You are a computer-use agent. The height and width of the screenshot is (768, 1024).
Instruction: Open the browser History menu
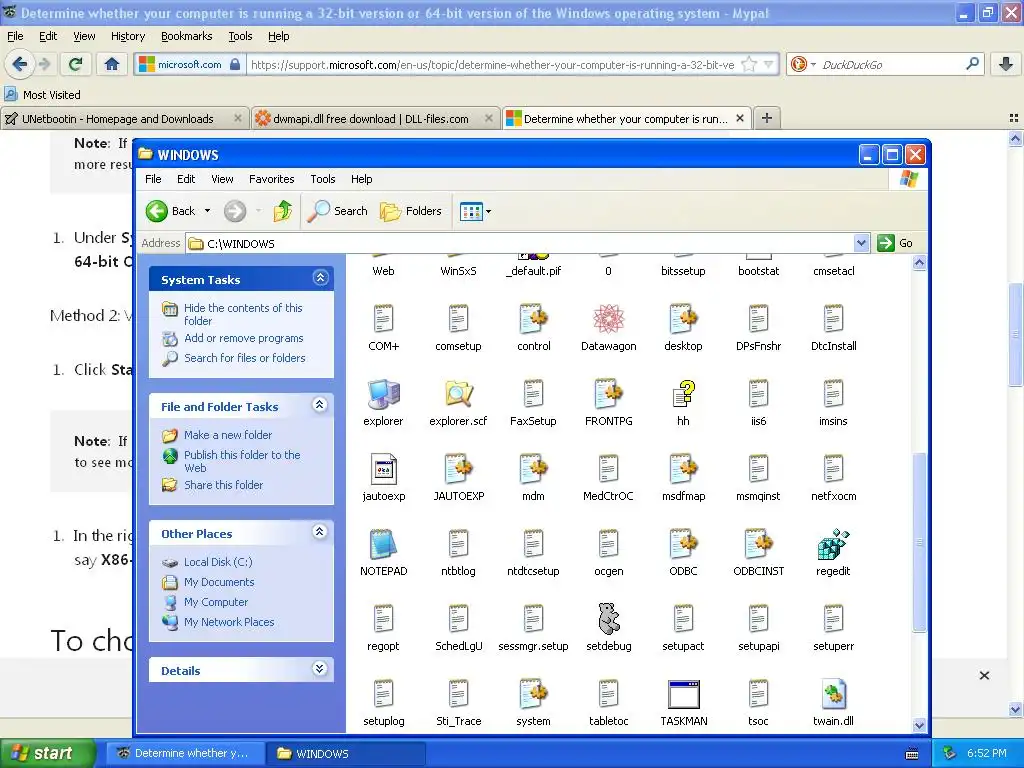(128, 36)
